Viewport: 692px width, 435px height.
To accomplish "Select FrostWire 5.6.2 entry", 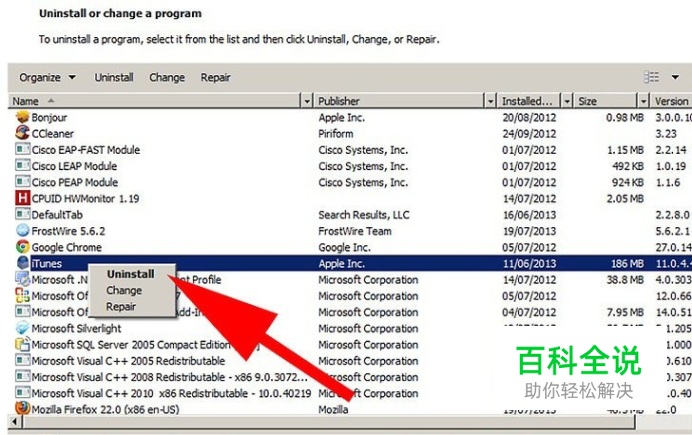I will pyautogui.click(x=68, y=231).
